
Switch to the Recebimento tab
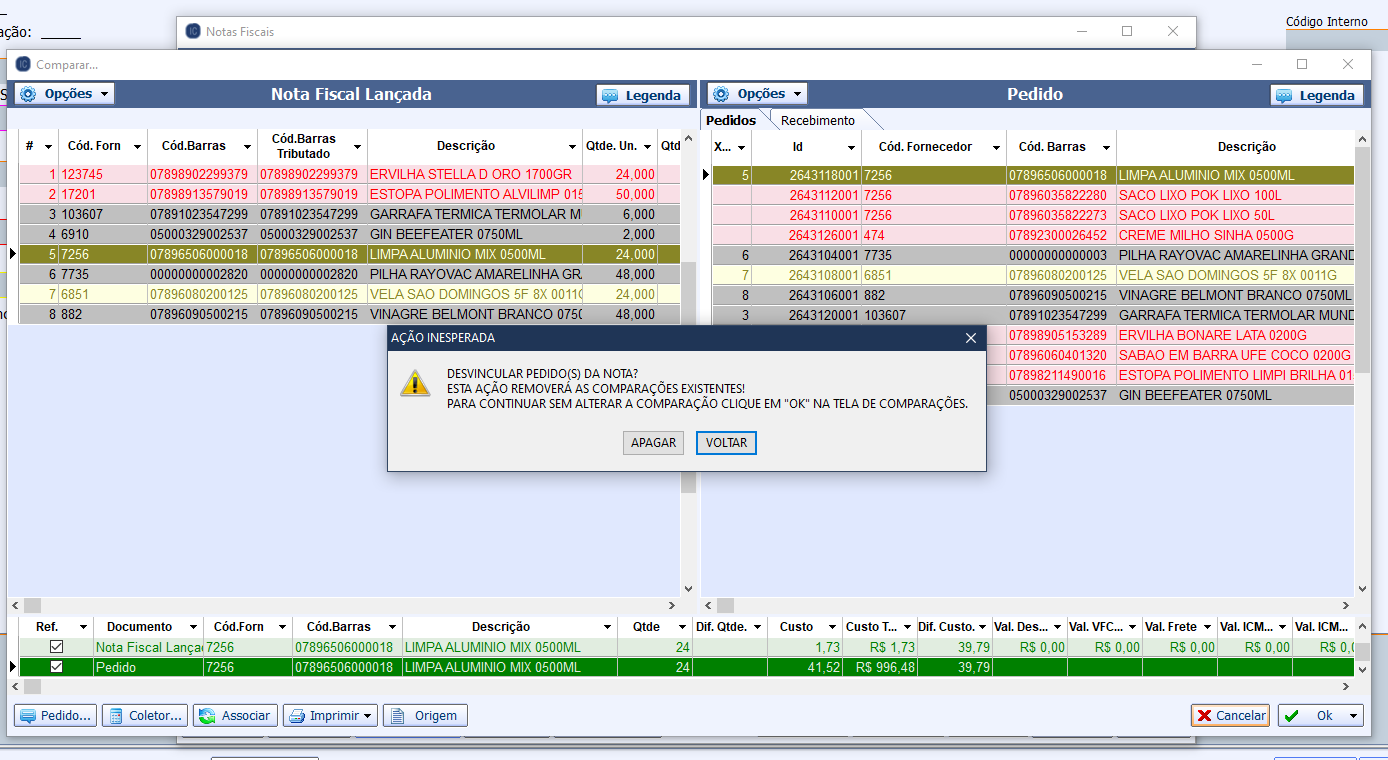(x=818, y=120)
